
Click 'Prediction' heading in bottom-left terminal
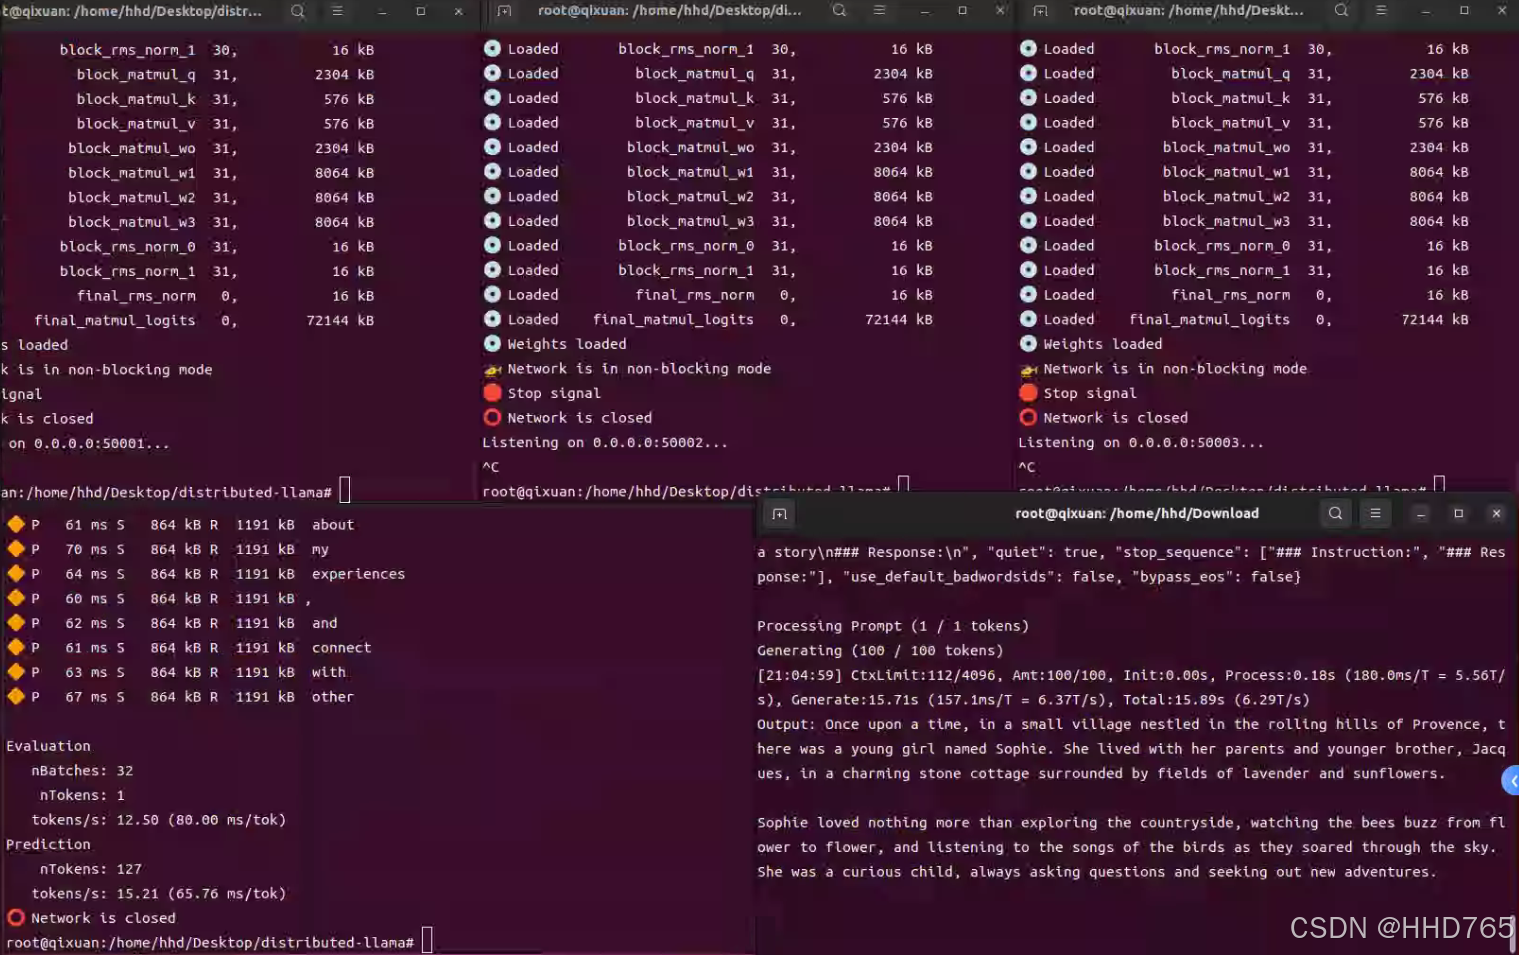point(48,844)
